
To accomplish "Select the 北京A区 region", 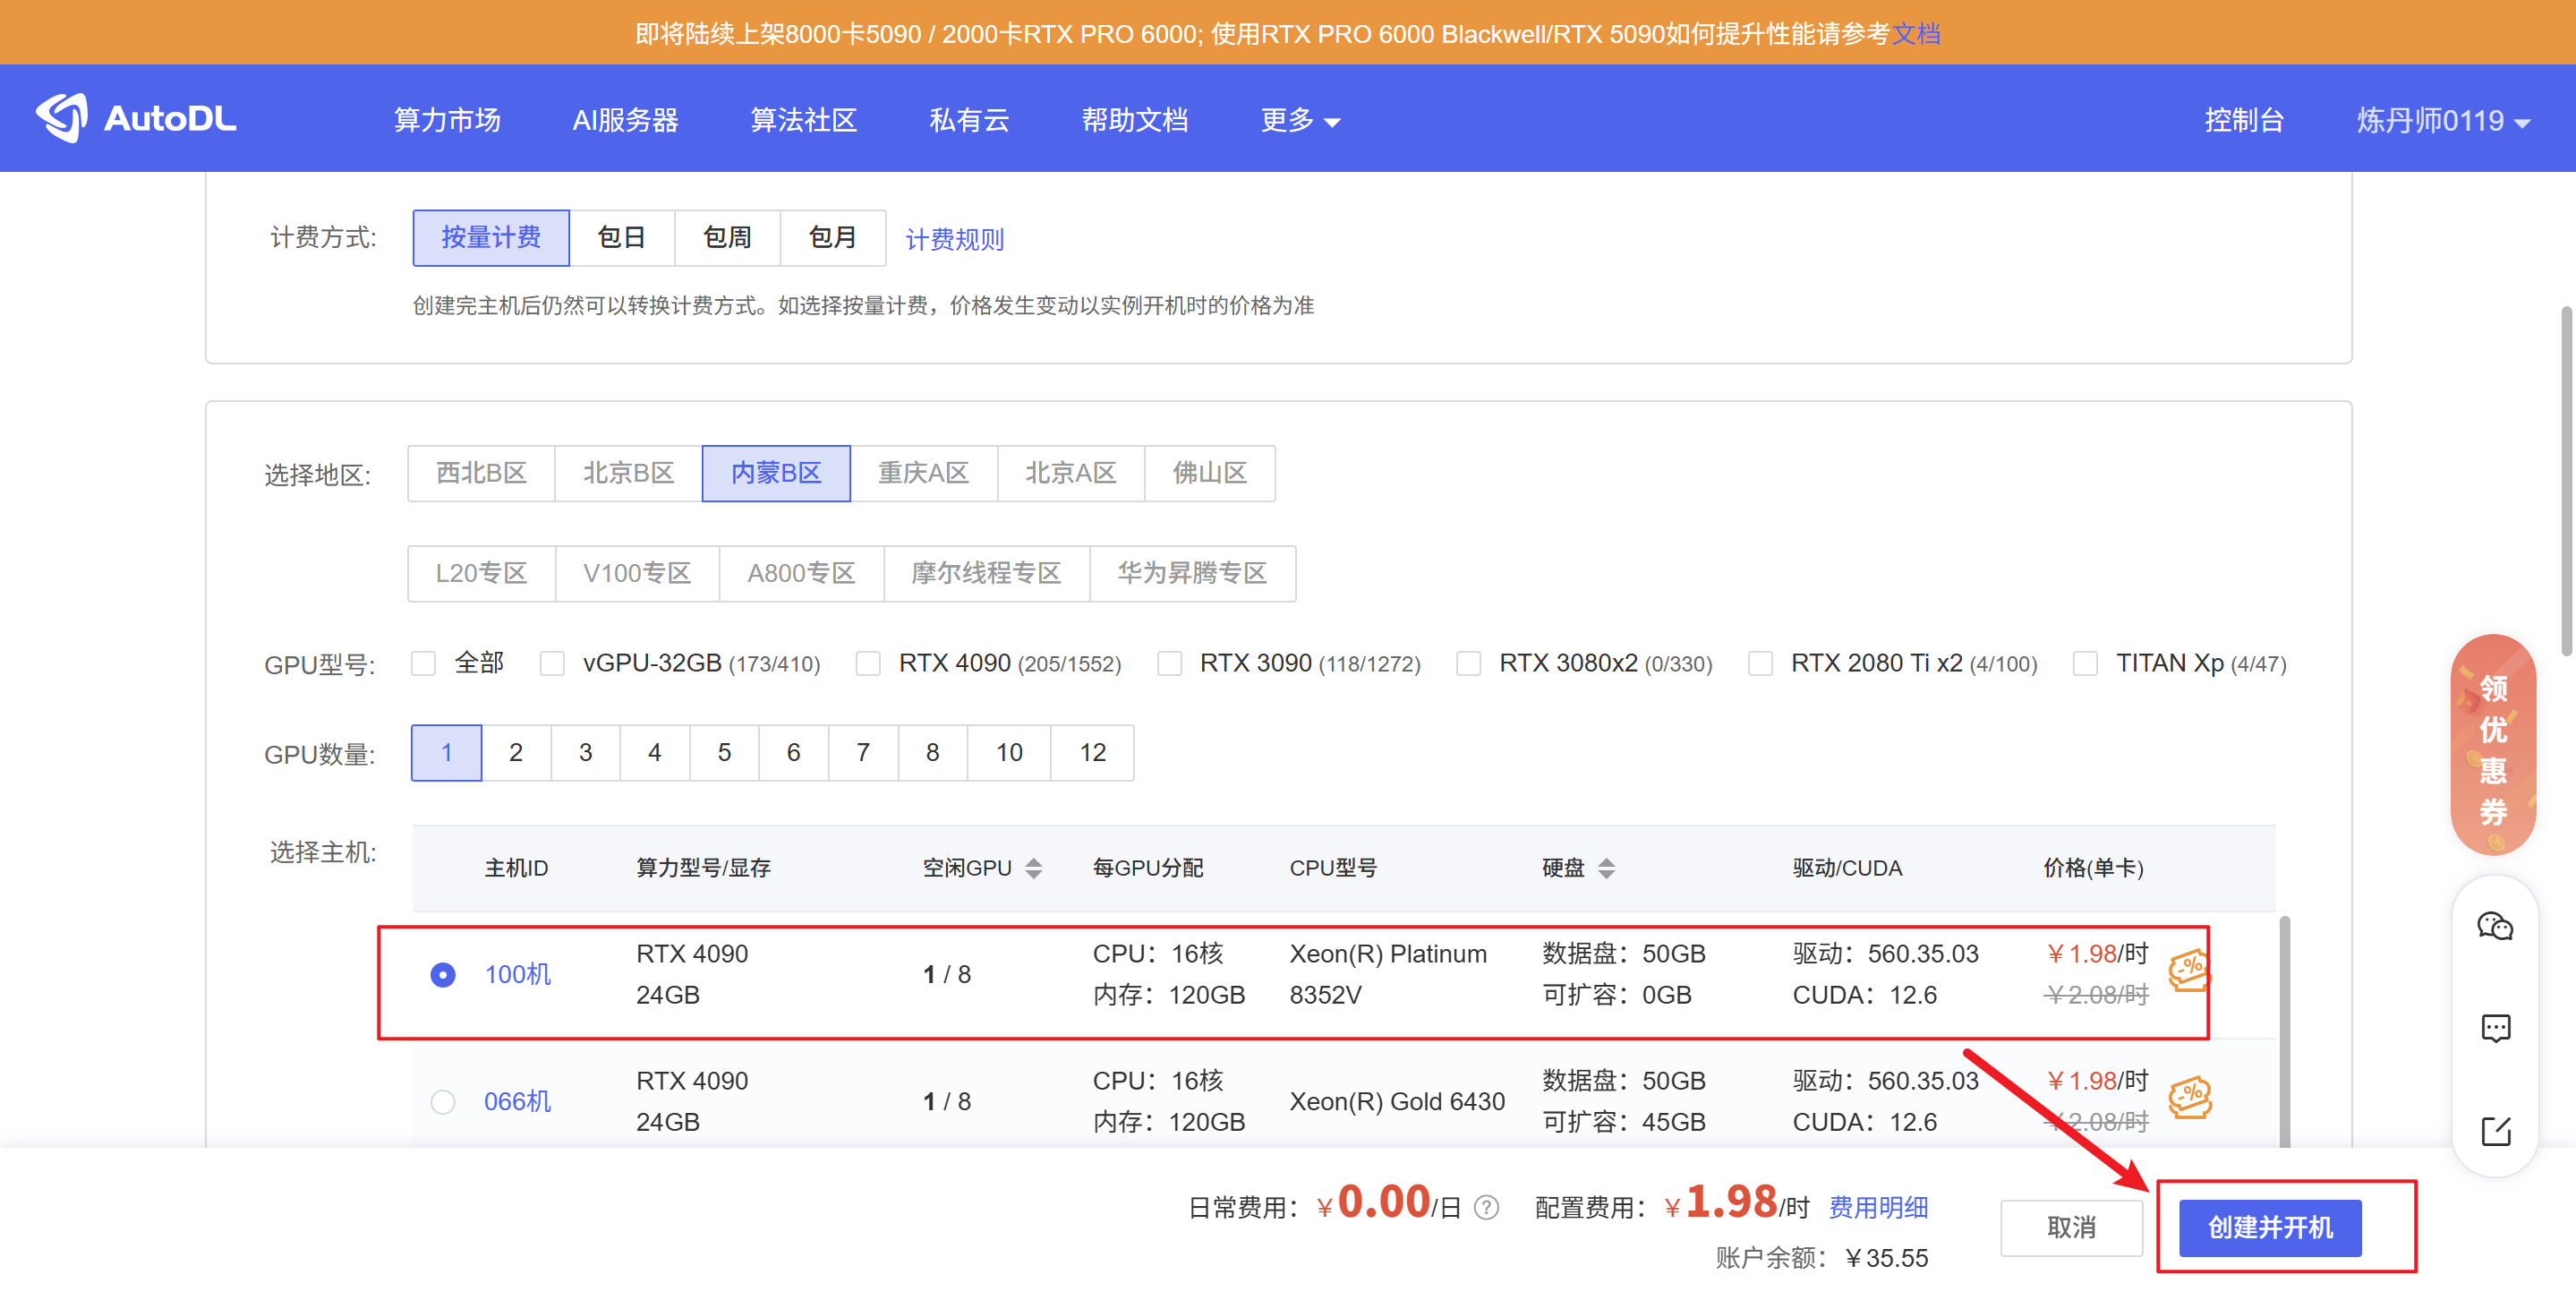I will [1071, 473].
